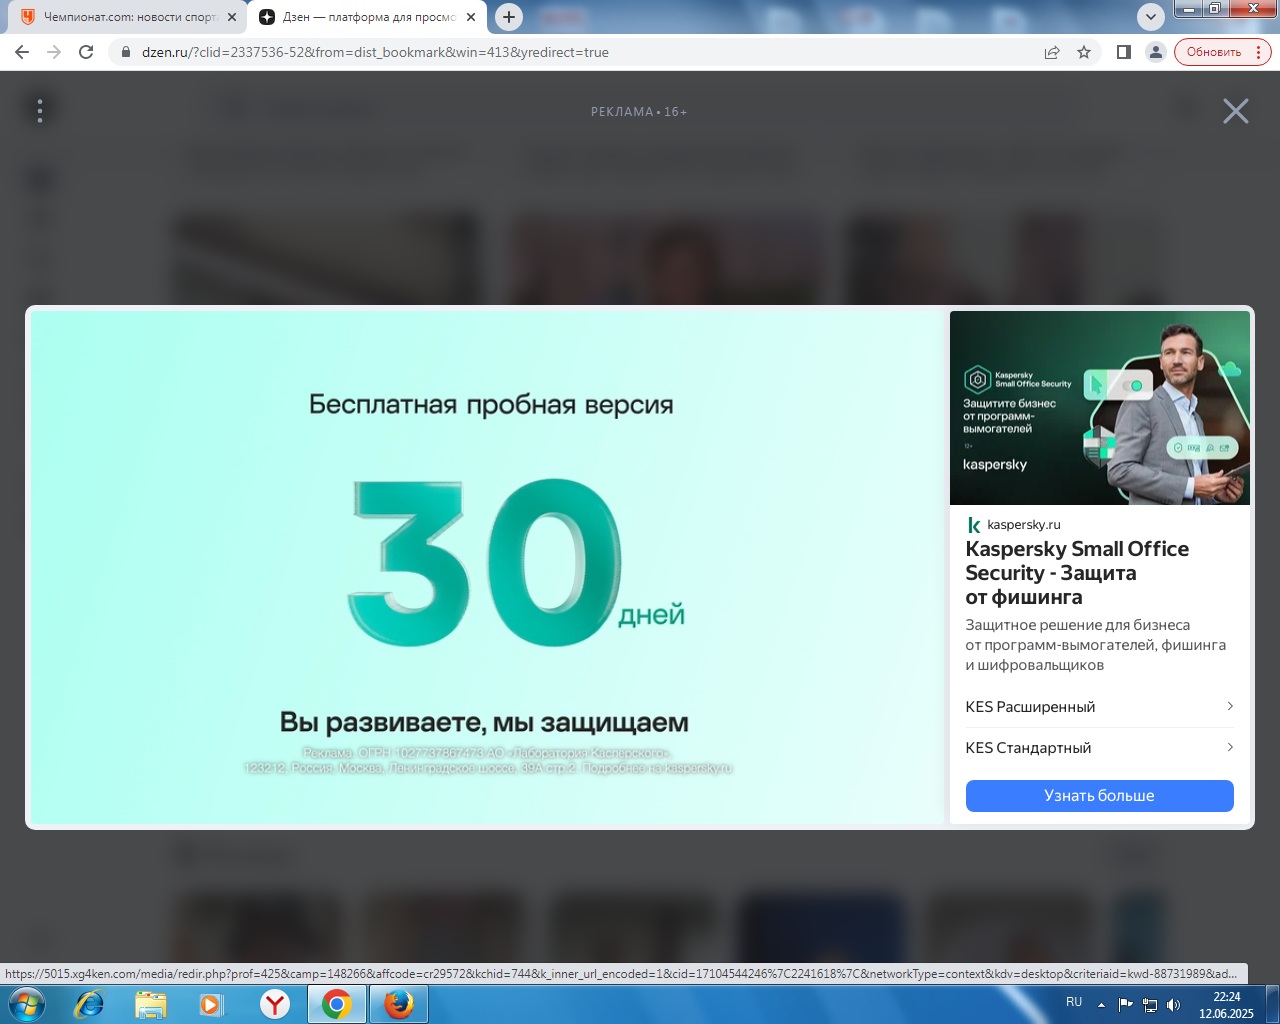Open Kaspersky Small Office Security headline
Screen dimensions: 1280x1024
click(x=1077, y=573)
